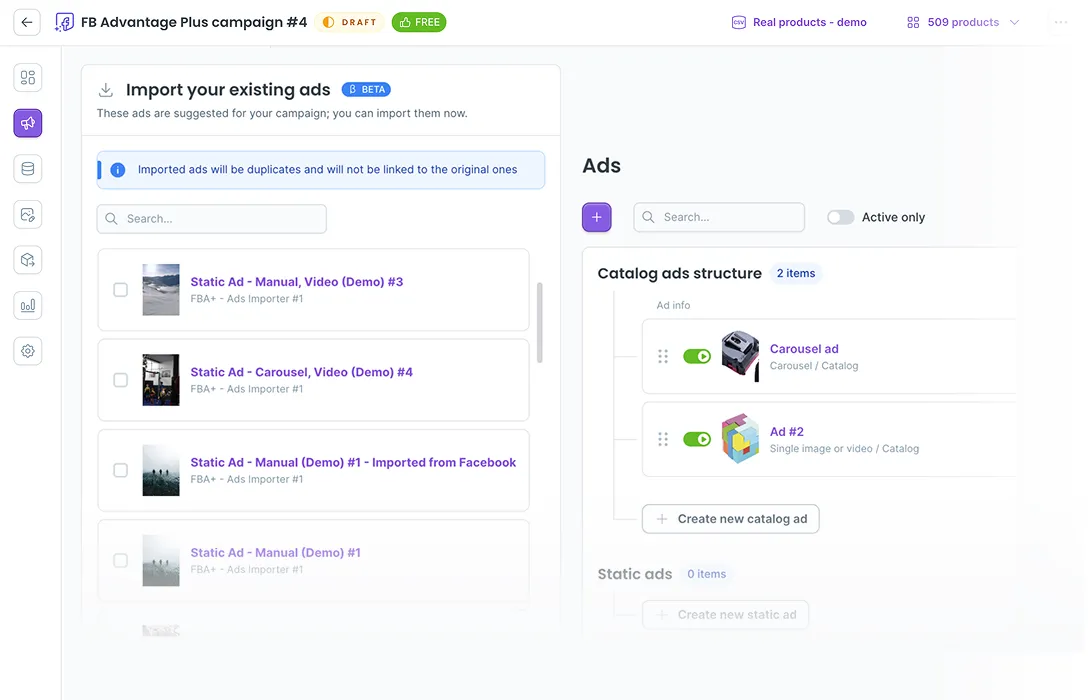Click the Catalog ads structure heading
1088x700 pixels.
(679, 273)
